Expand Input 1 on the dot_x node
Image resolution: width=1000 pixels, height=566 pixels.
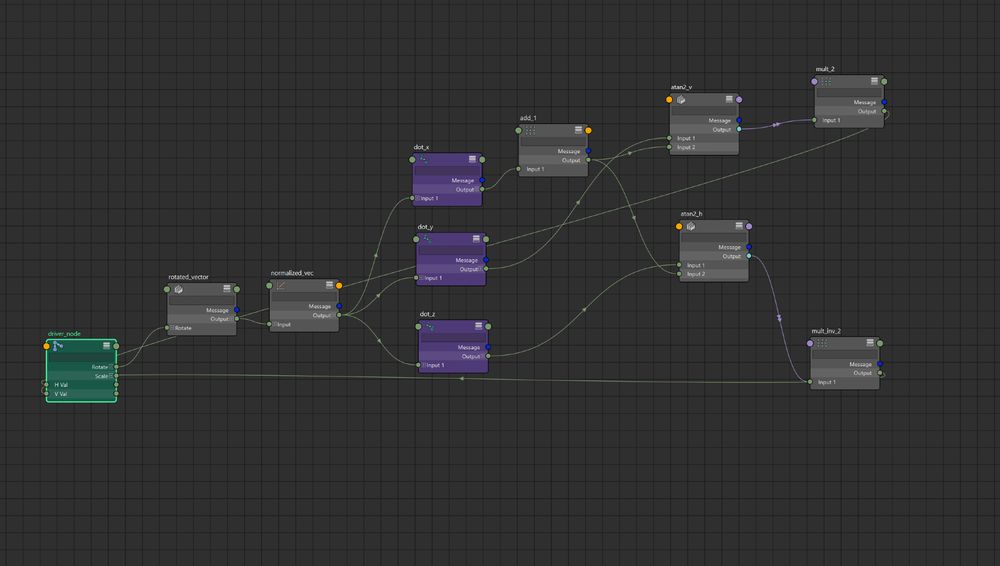coord(418,198)
